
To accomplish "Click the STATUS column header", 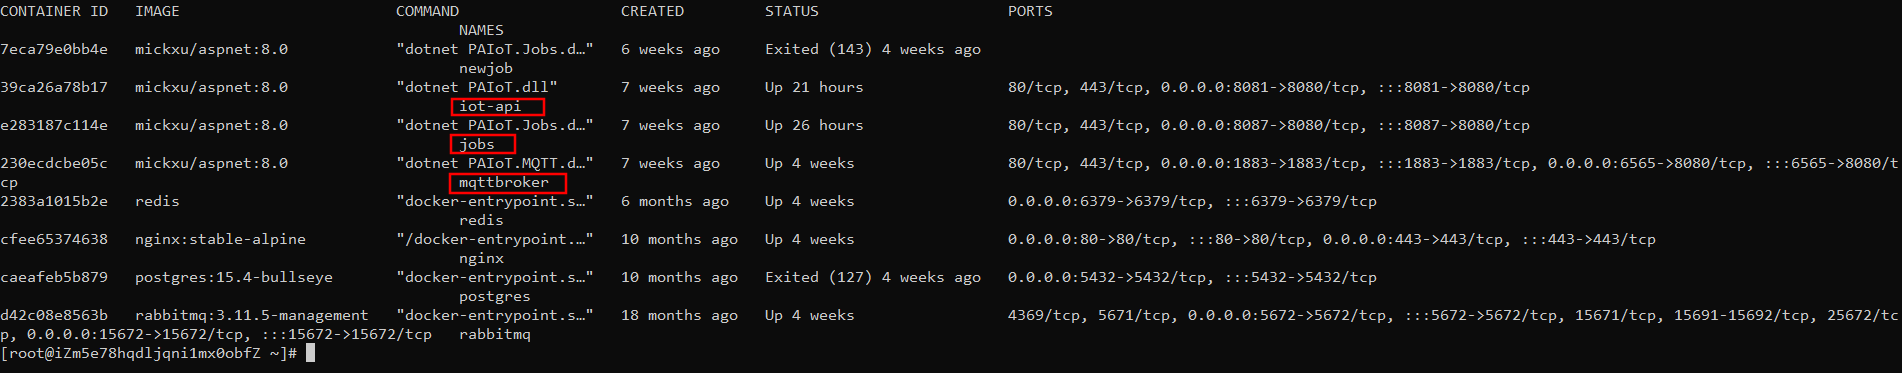I will (791, 11).
